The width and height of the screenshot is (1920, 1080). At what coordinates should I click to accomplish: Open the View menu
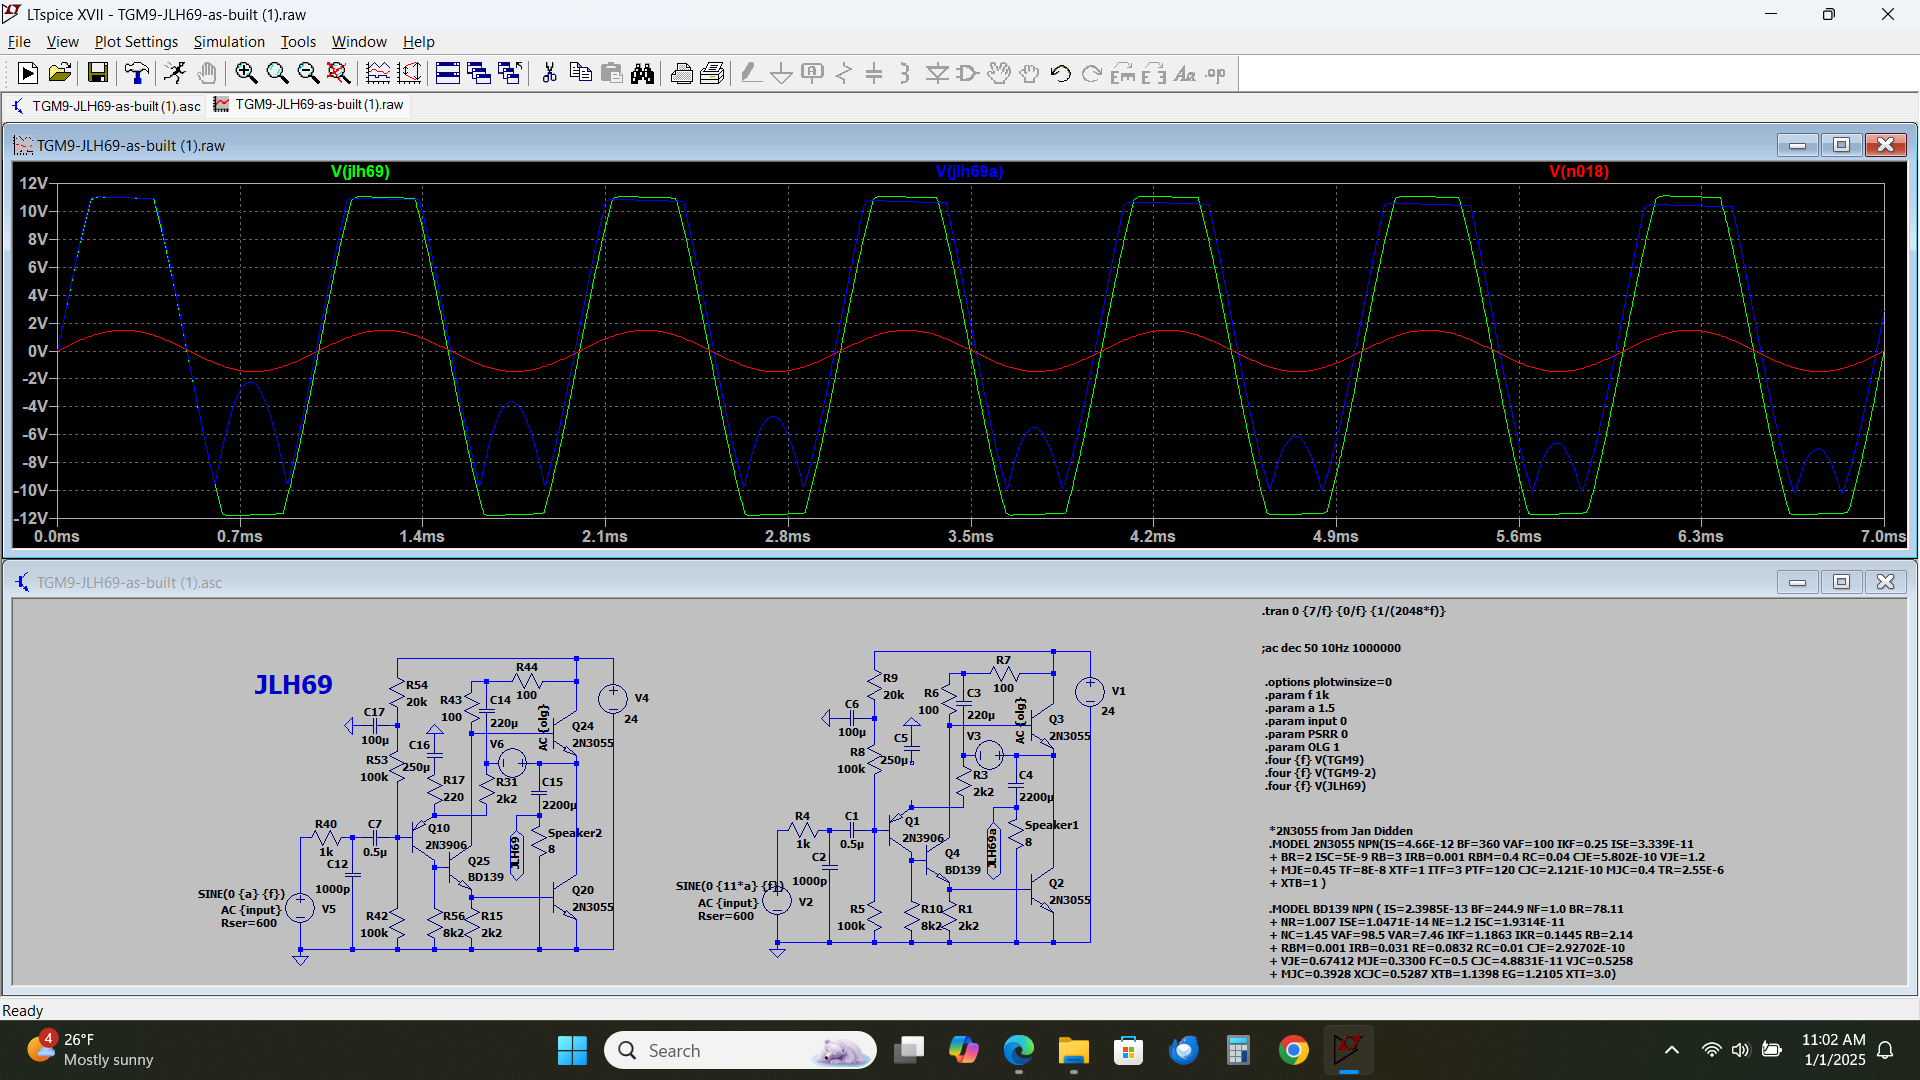(62, 41)
